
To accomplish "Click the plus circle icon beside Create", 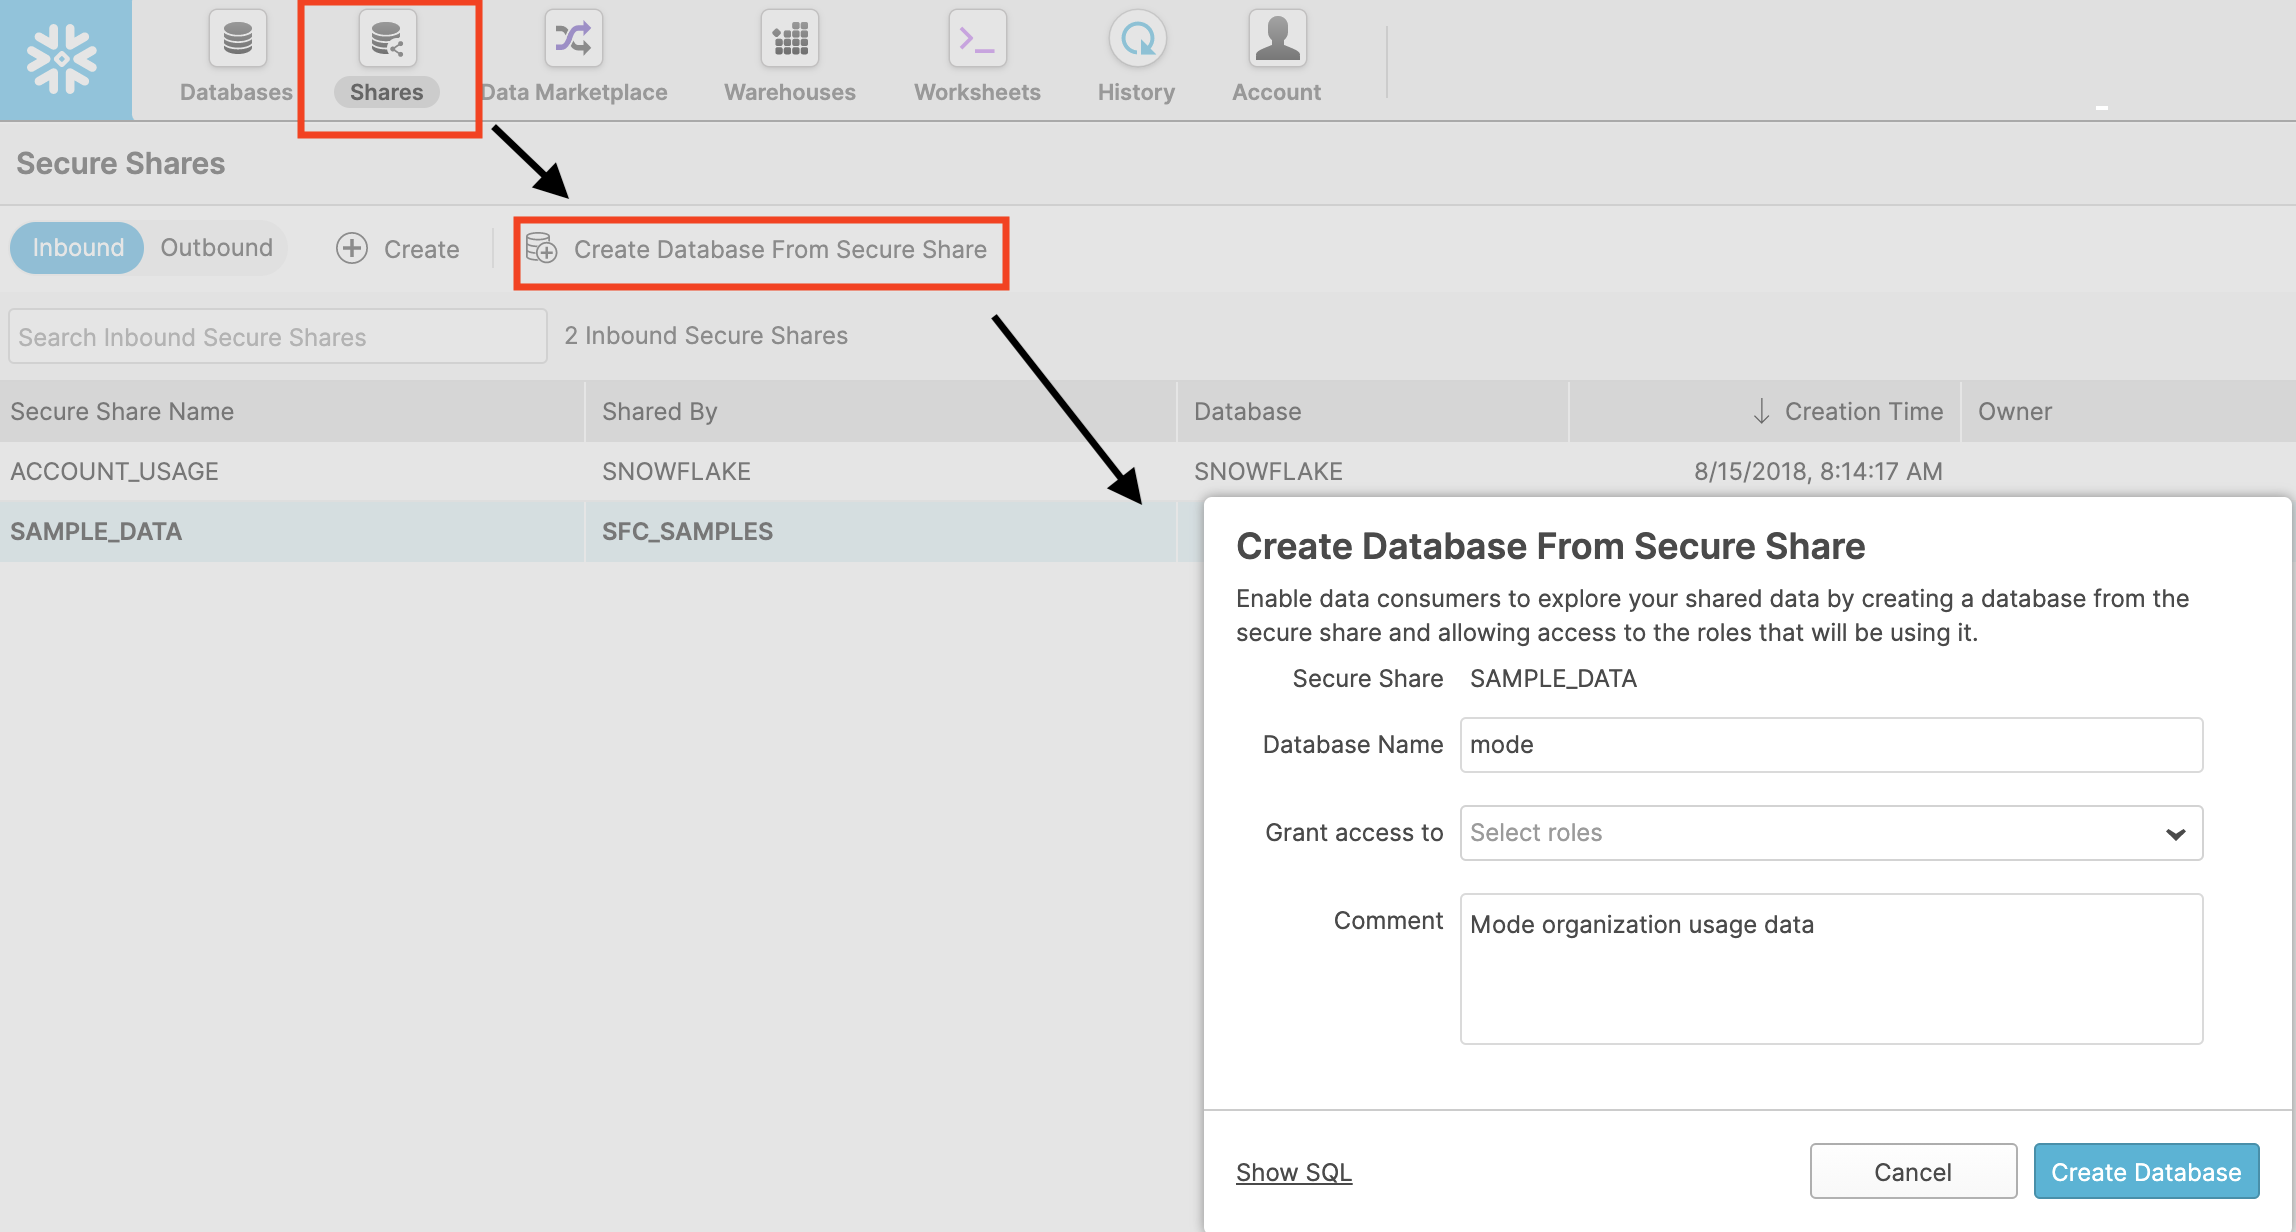I will (x=351, y=248).
